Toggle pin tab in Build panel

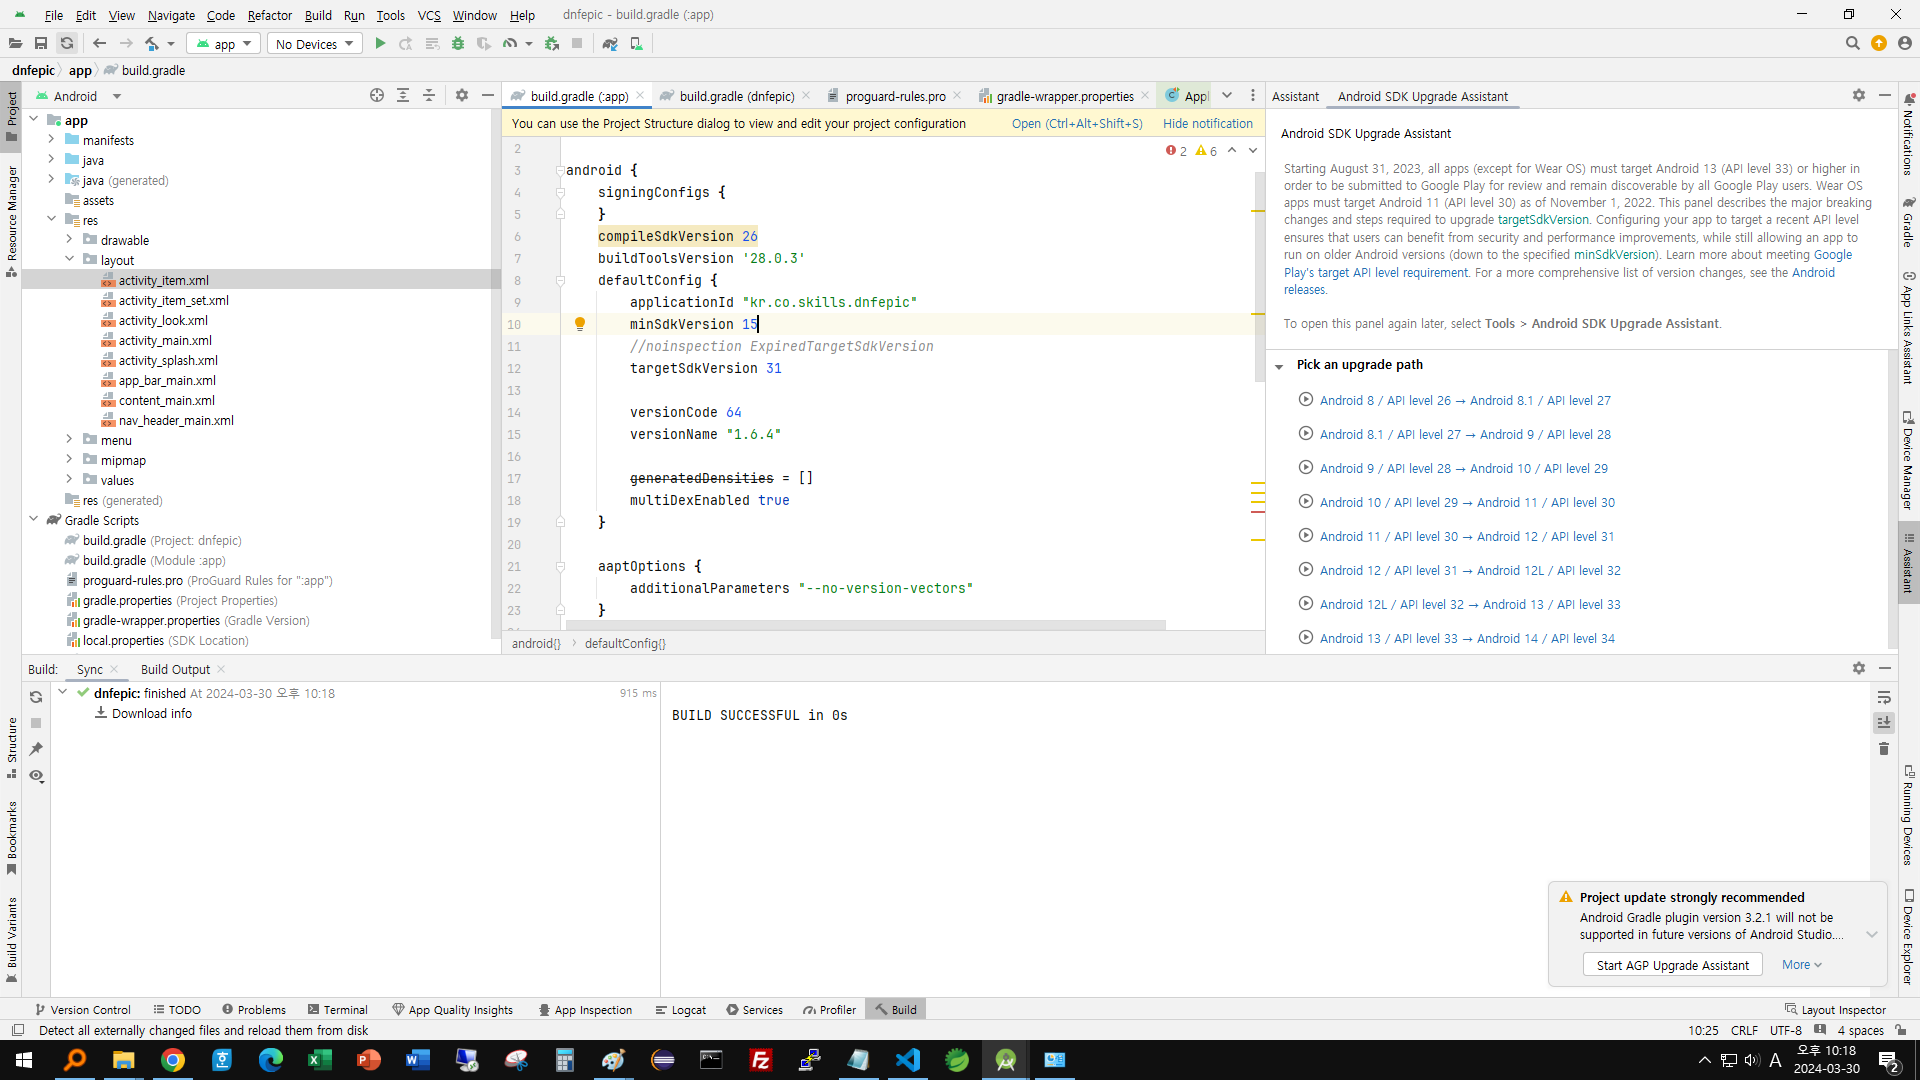tap(36, 749)
